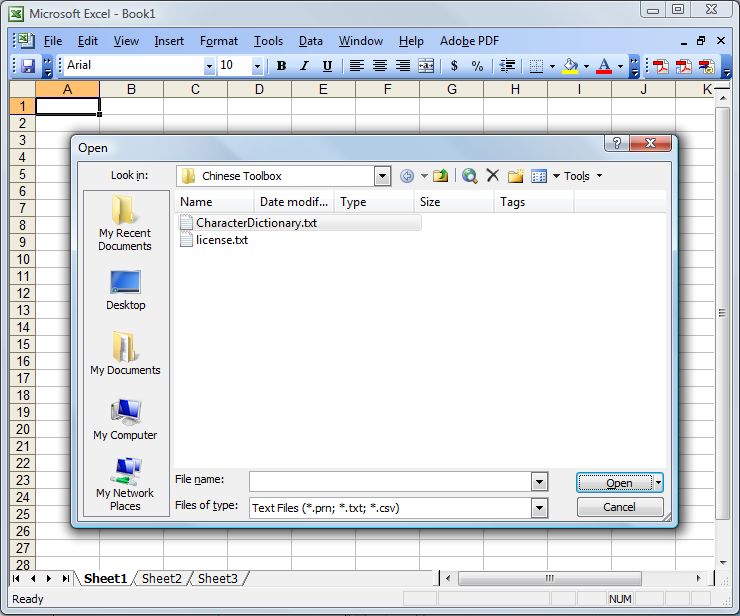Apply Currency style format
740x616 pixels.
pos(454,66)
